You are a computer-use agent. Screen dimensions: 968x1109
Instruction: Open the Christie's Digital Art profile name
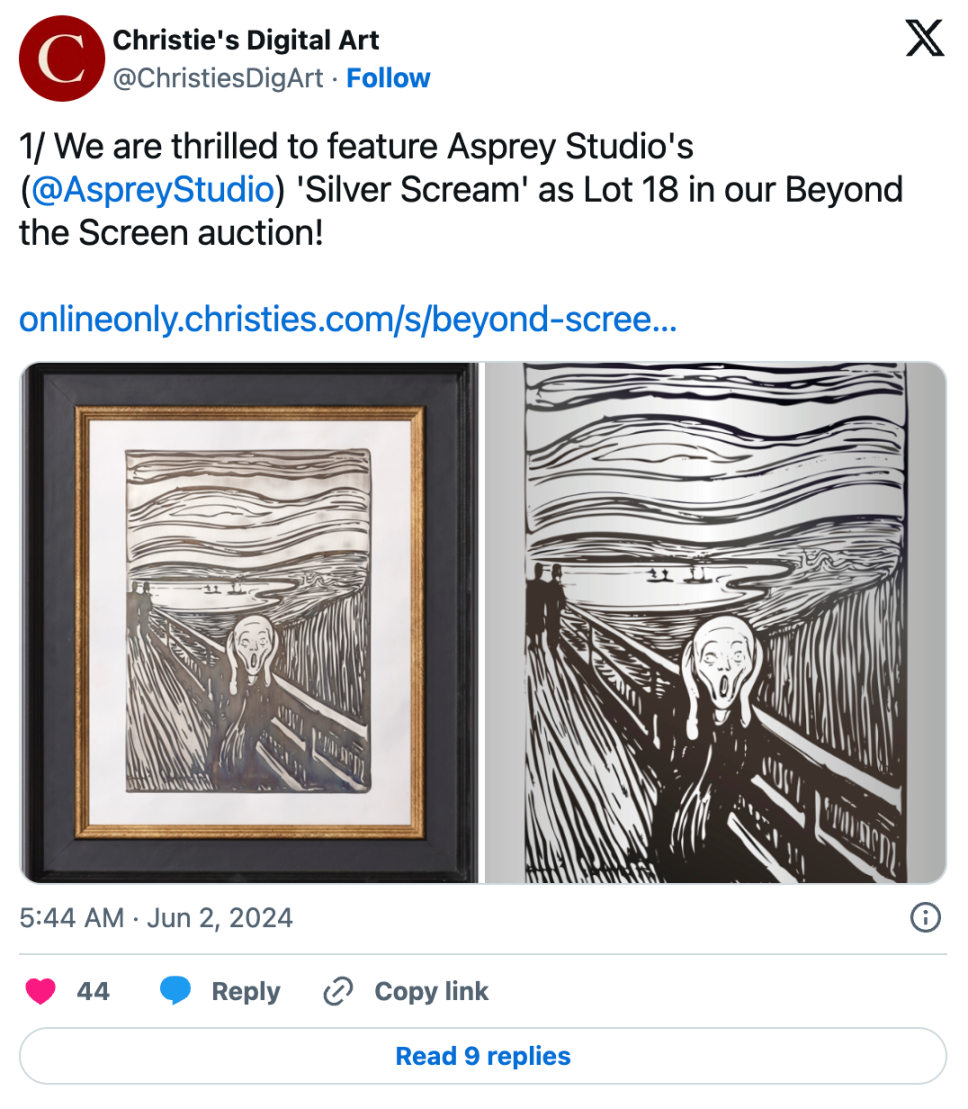pyautogui.click(x=246, y=41)
